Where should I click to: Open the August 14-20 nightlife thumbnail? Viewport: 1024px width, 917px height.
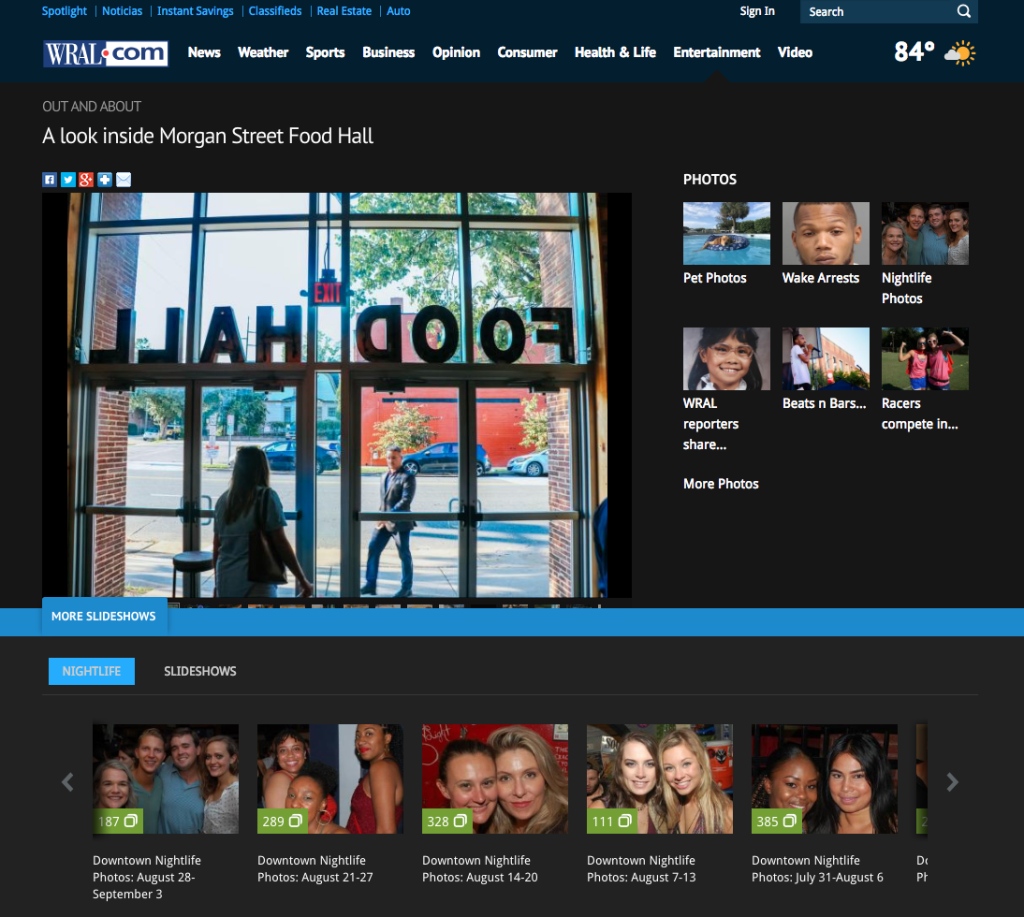click(495, 779)
